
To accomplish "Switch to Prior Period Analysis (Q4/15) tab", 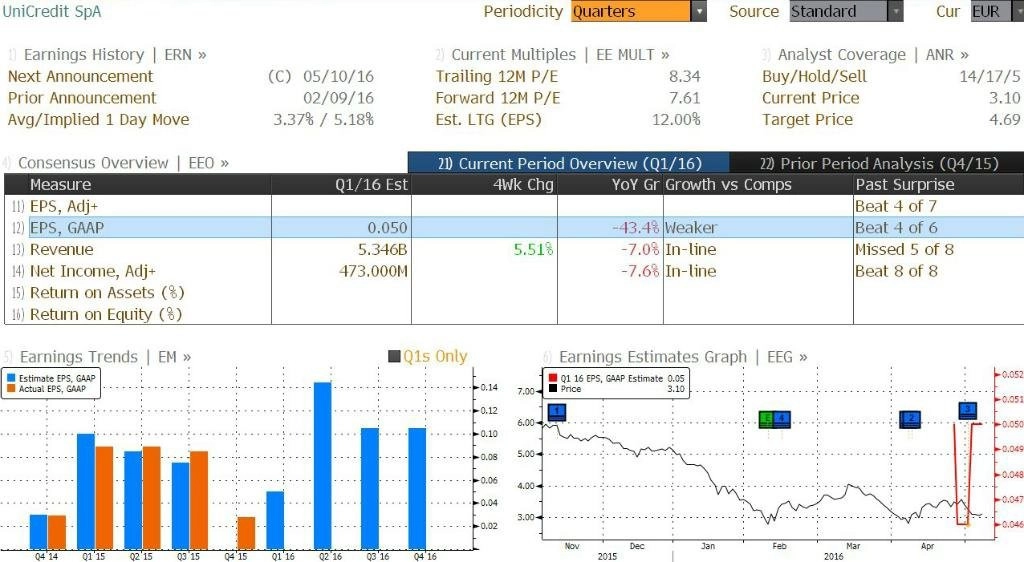I will click(877, 163).
